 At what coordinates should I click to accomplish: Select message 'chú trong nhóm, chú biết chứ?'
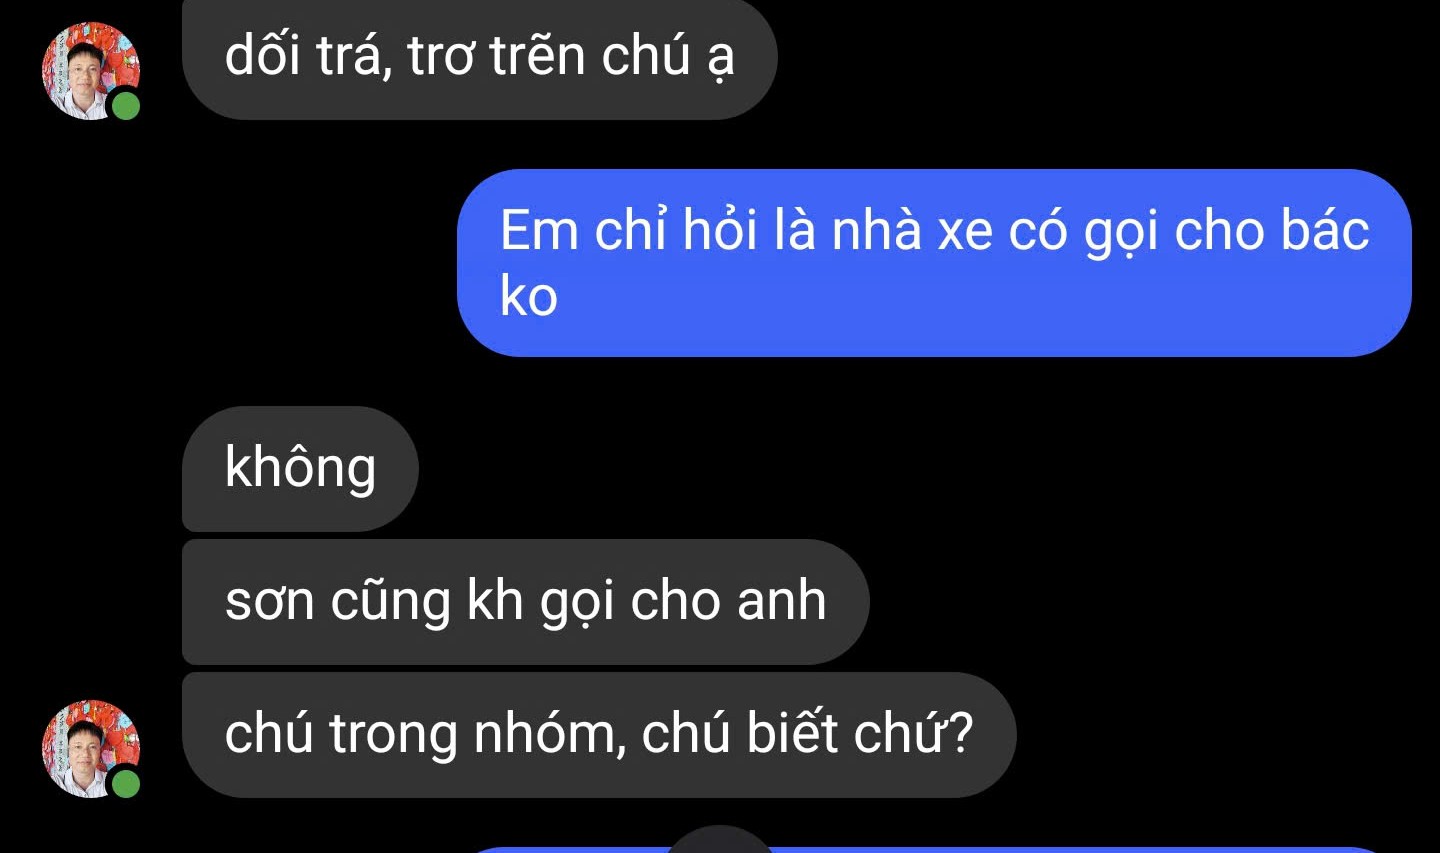click(599, 735)
